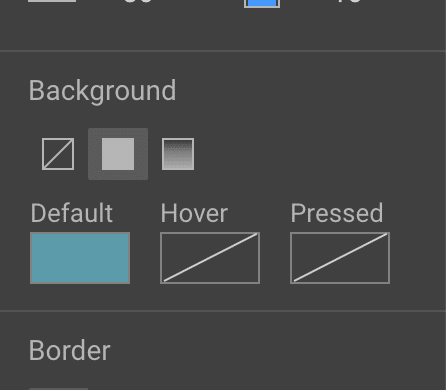Click the diagonal line in Hover swatch
446x390 pixels.
pos(210,258)
